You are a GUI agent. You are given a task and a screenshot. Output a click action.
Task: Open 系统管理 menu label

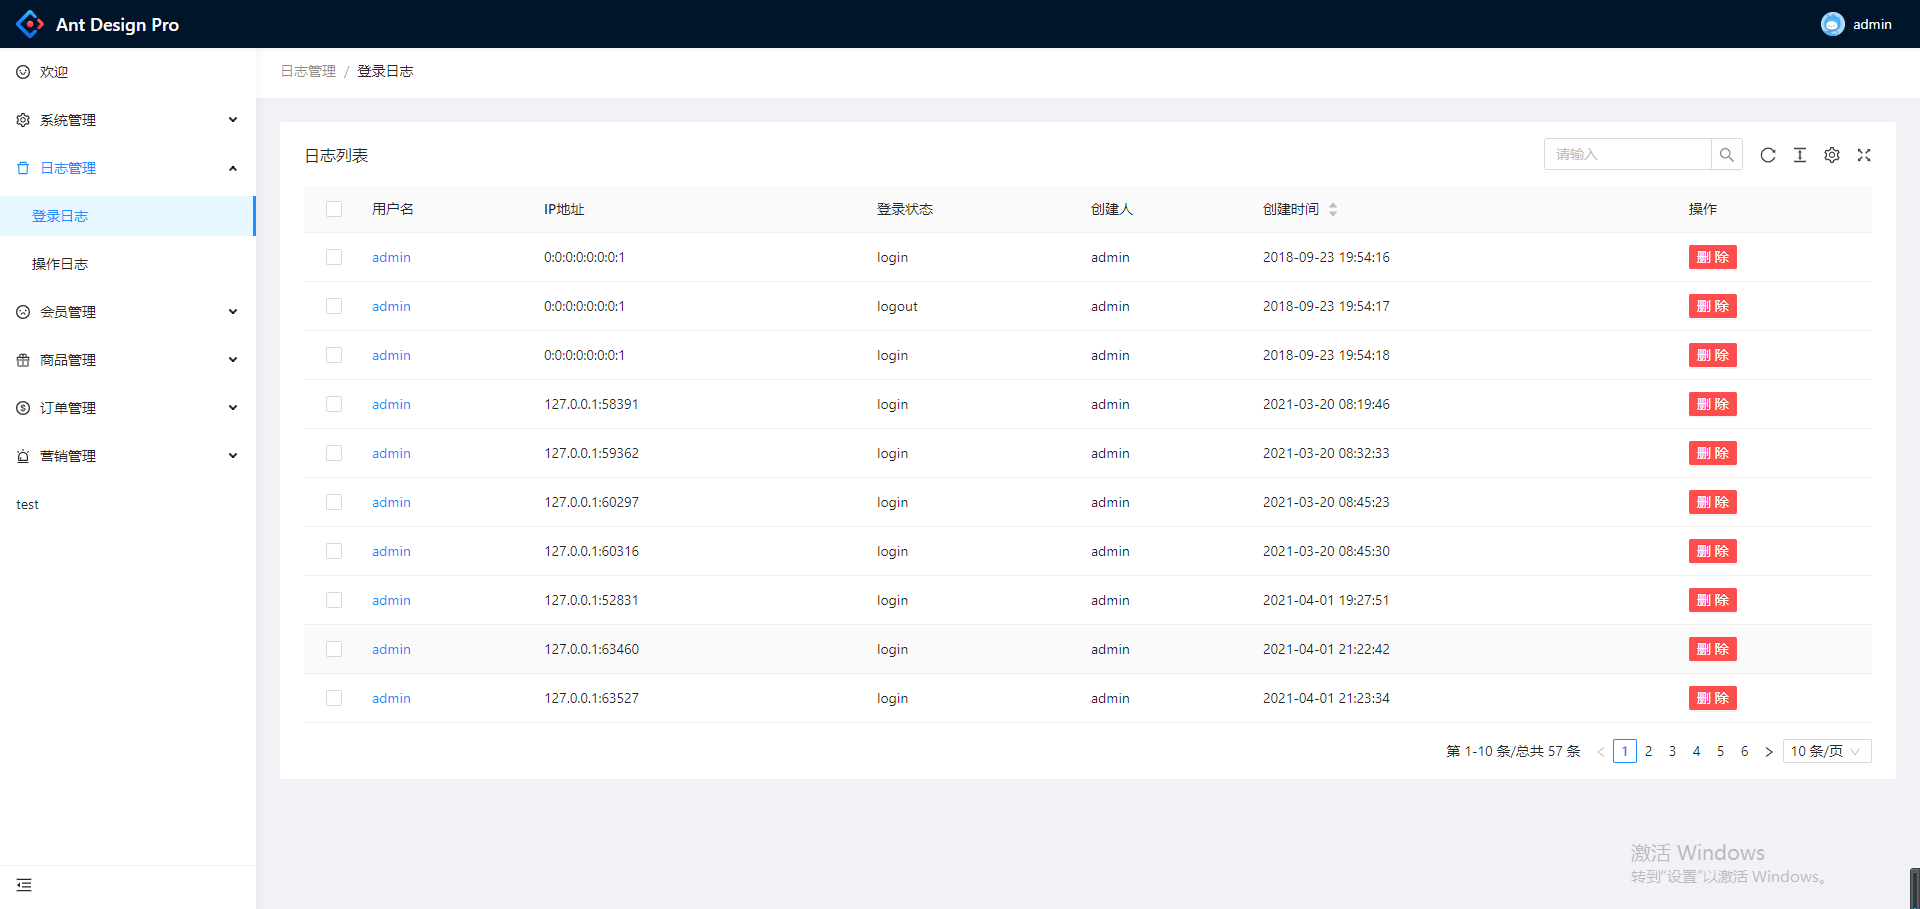coord(68,120)
